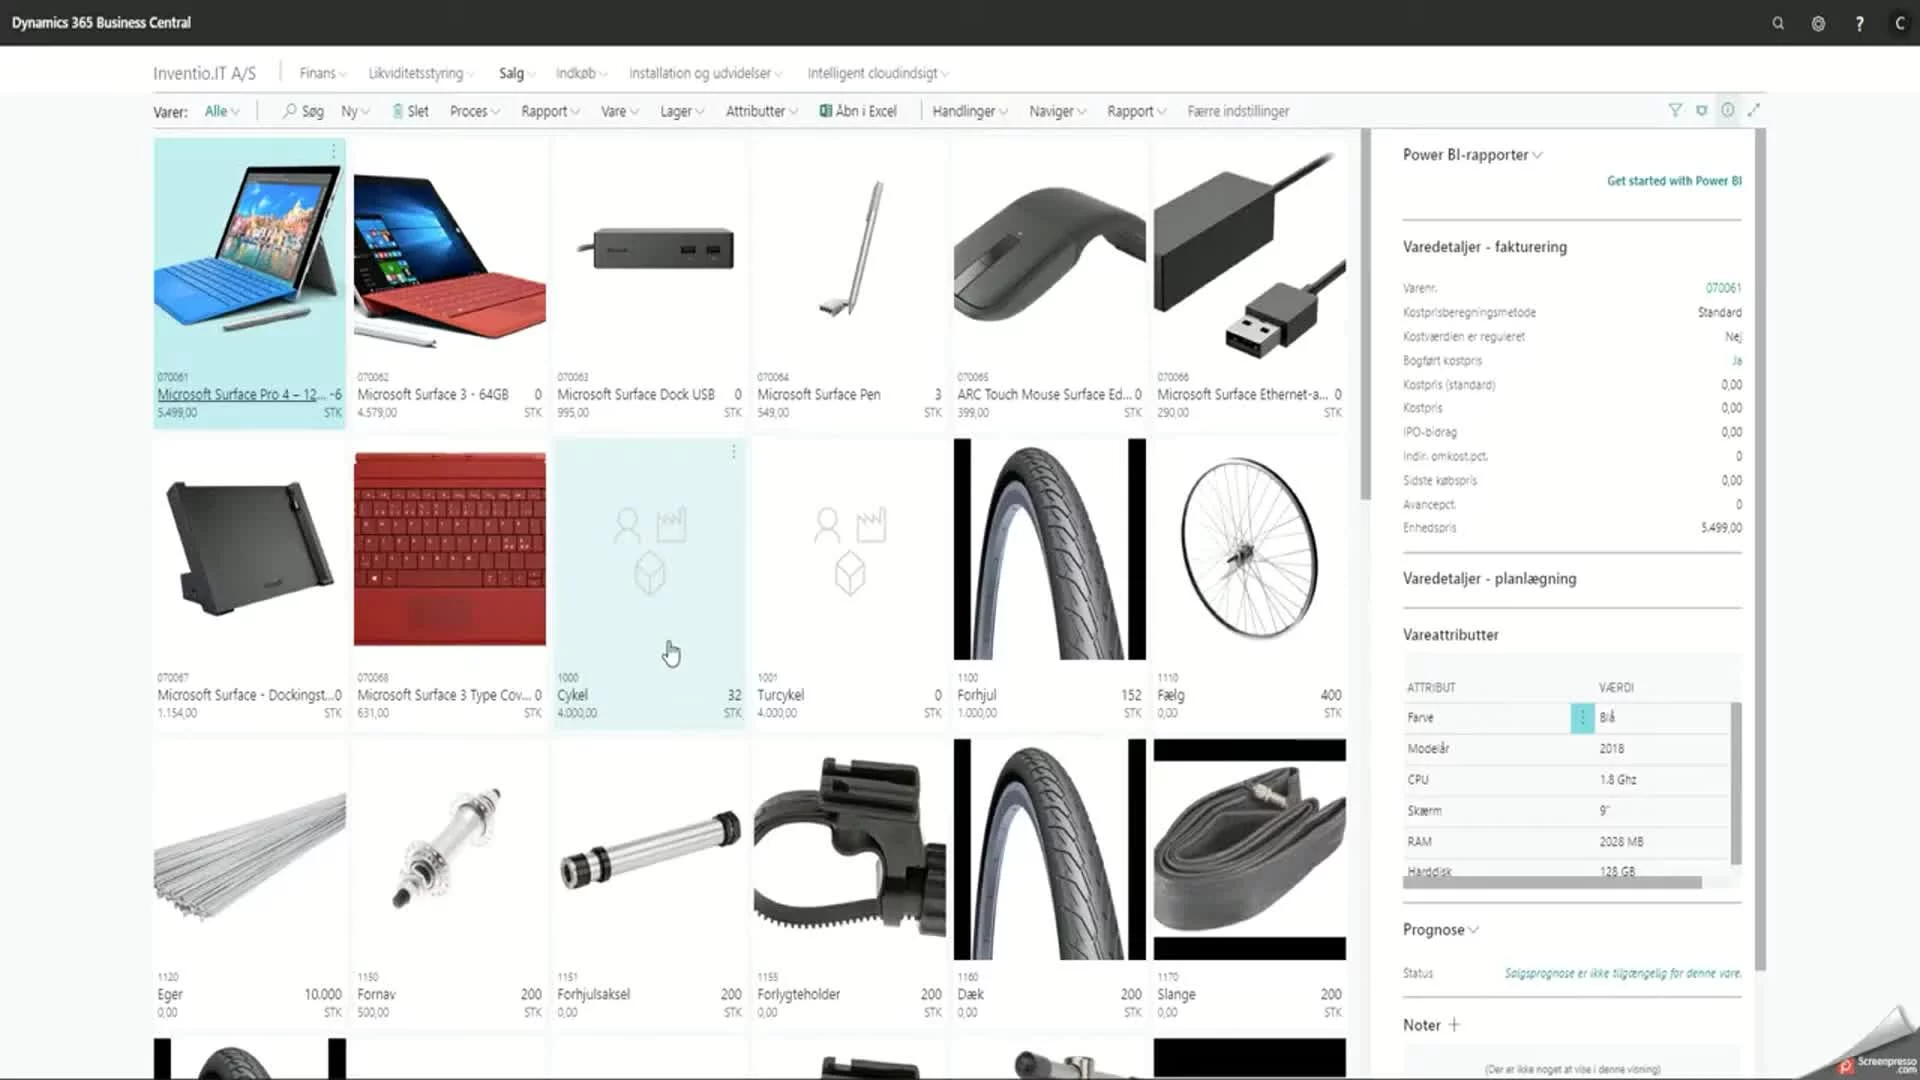Expand the Lager dropdown

point(682,111)
